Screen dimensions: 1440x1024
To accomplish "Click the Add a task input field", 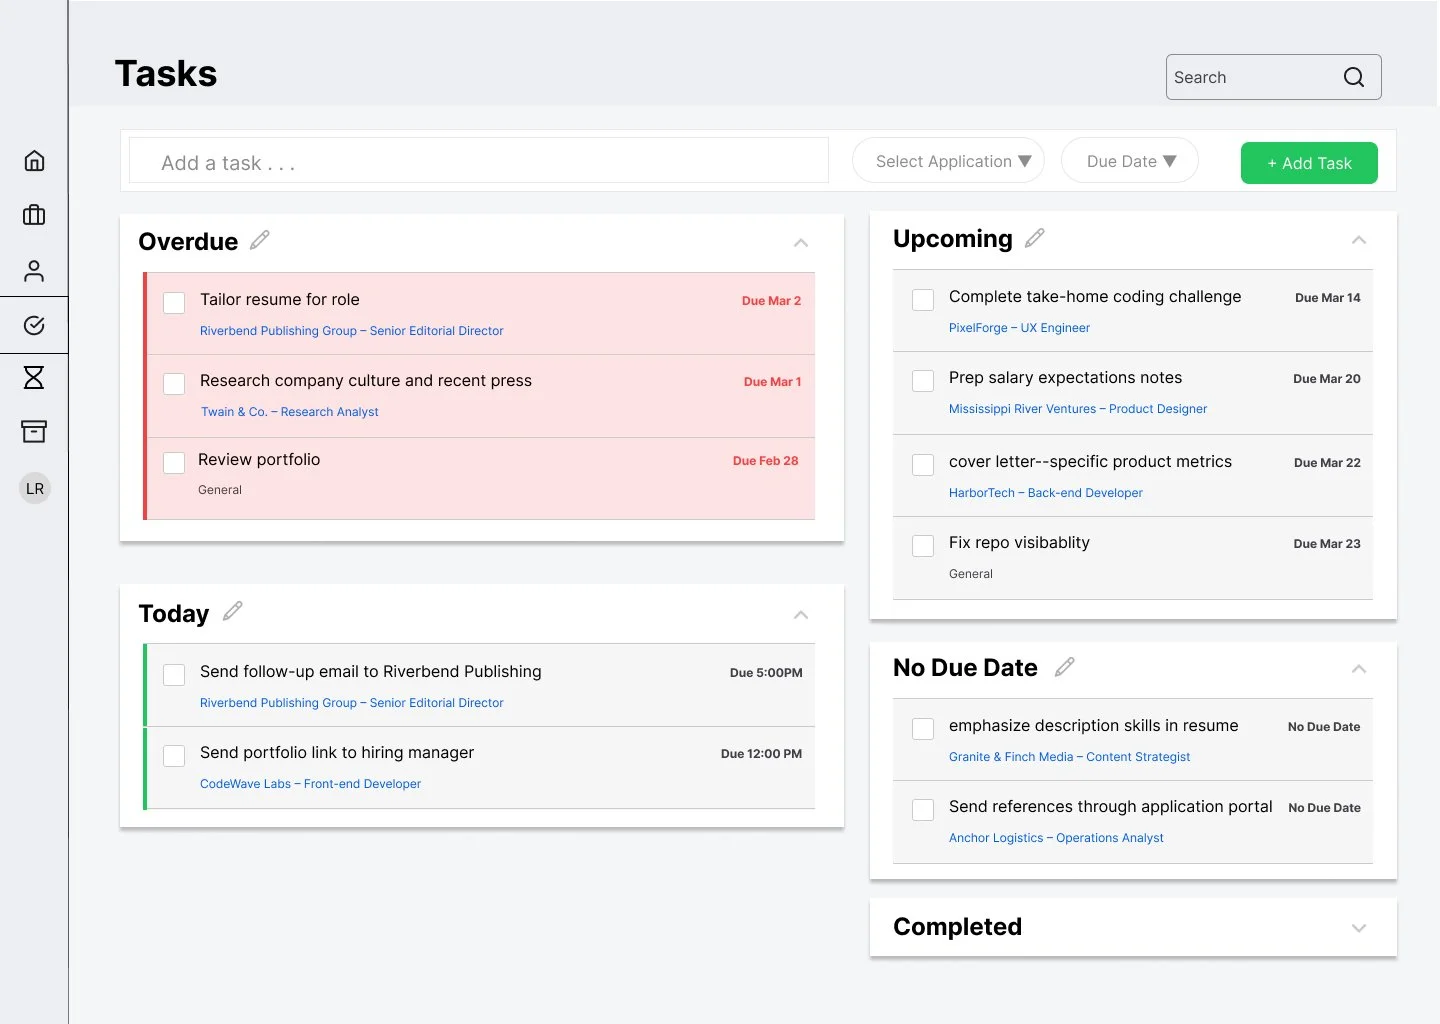I will [x=477, y=162].
